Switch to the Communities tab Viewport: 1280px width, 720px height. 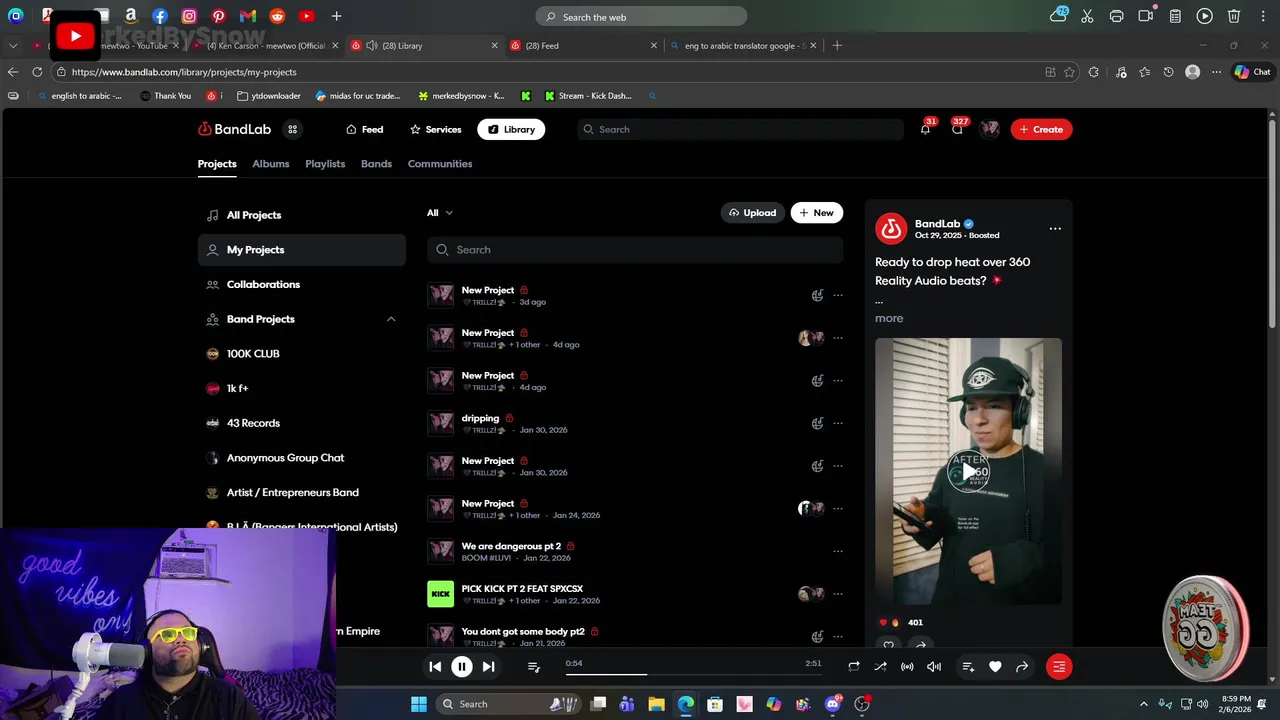point(440,164)
